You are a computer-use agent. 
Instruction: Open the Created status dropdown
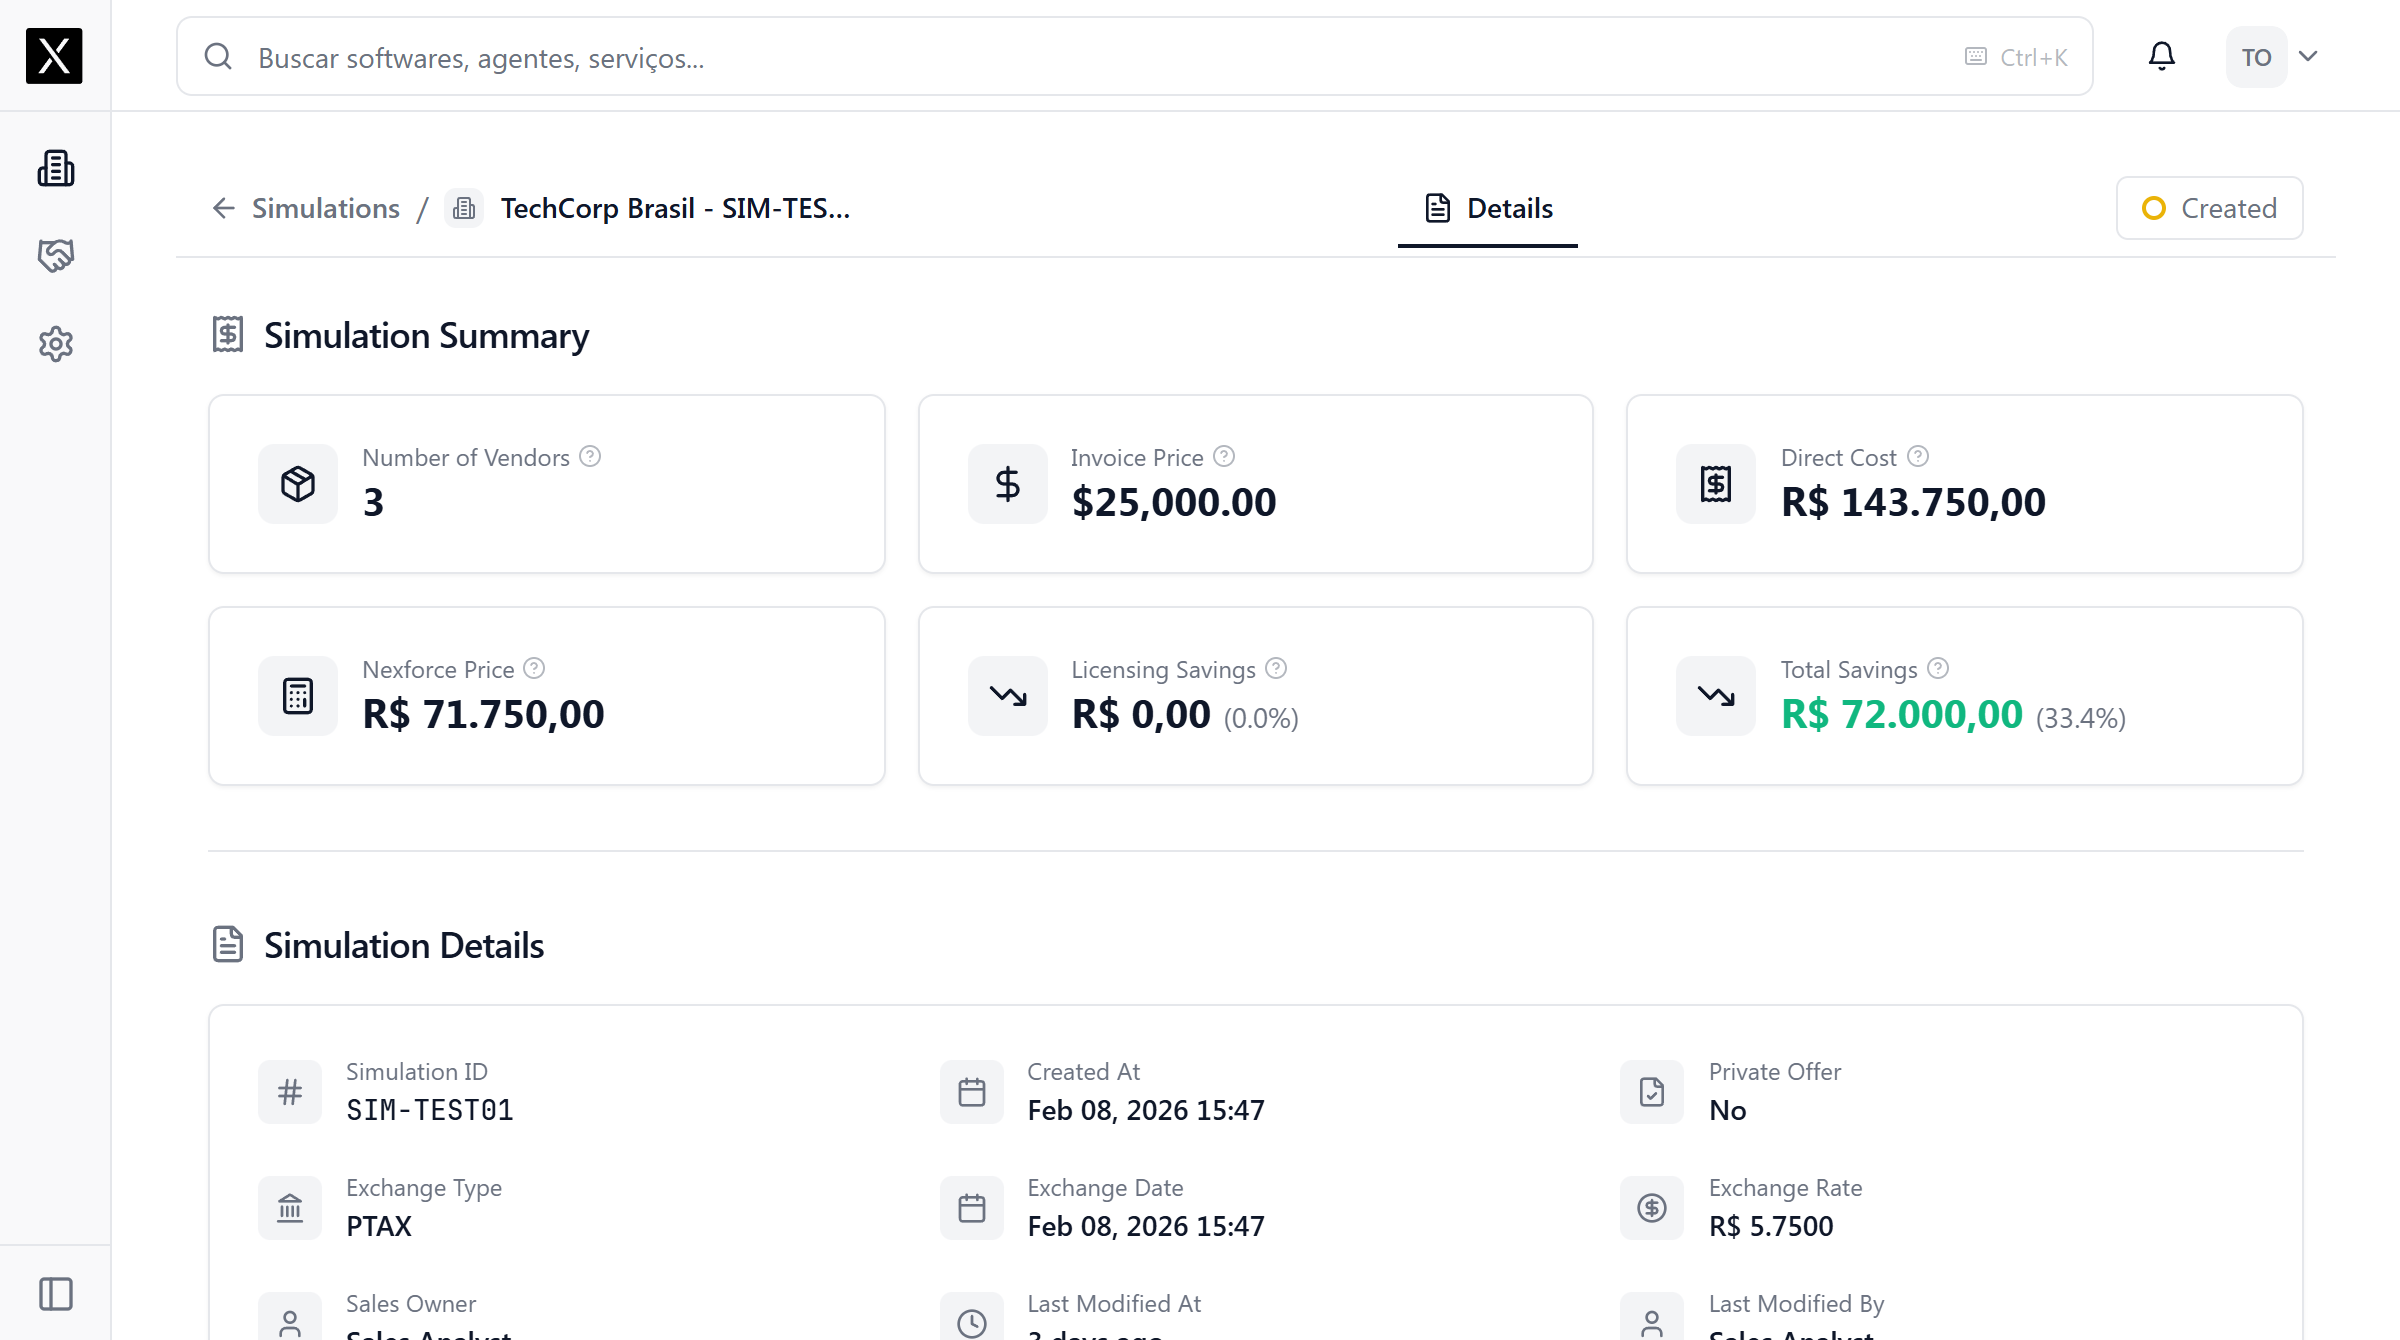[x=2209, y=208]
